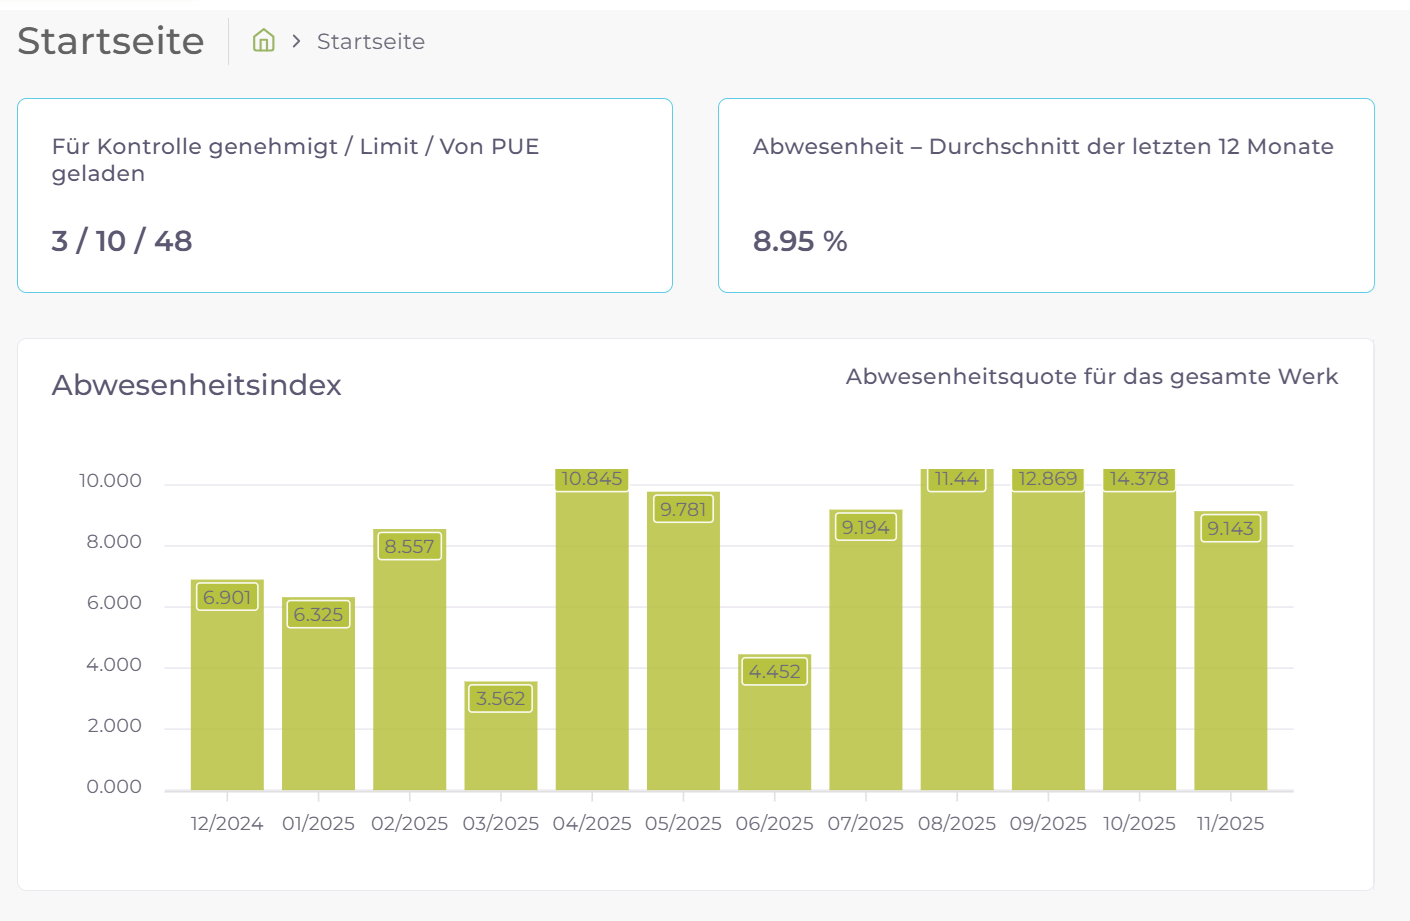
Task: Click the 12.869 label on the 09/2025 bar
Action: 1048,479
